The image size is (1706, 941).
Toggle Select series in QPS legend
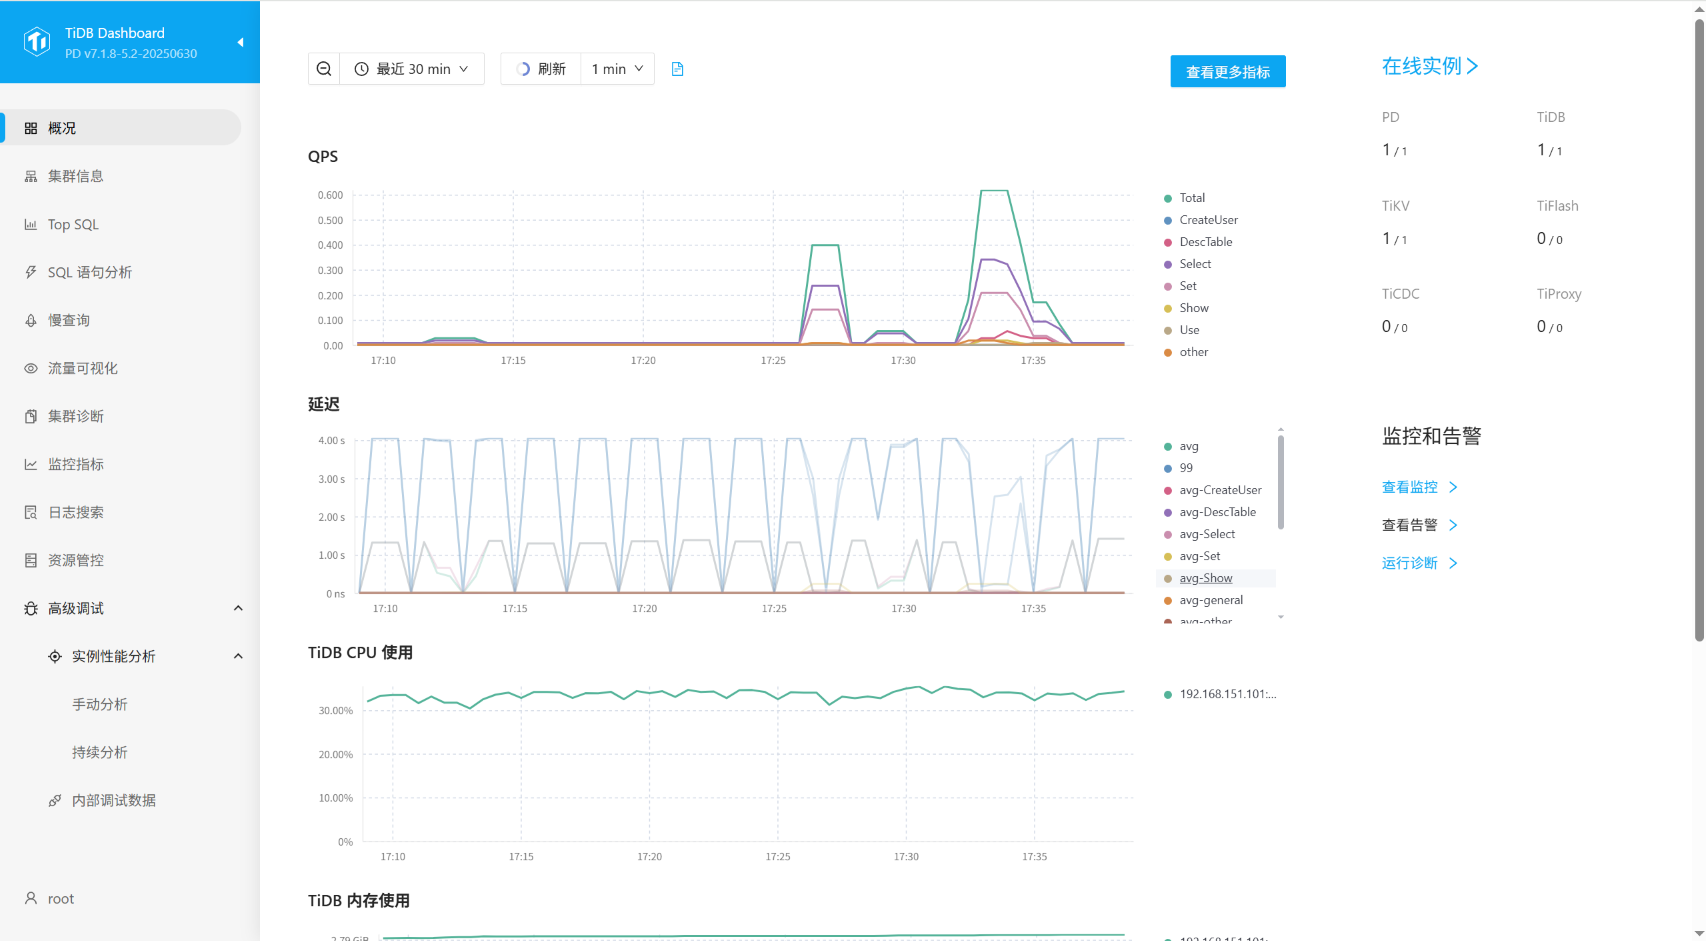coord(1194,264)
